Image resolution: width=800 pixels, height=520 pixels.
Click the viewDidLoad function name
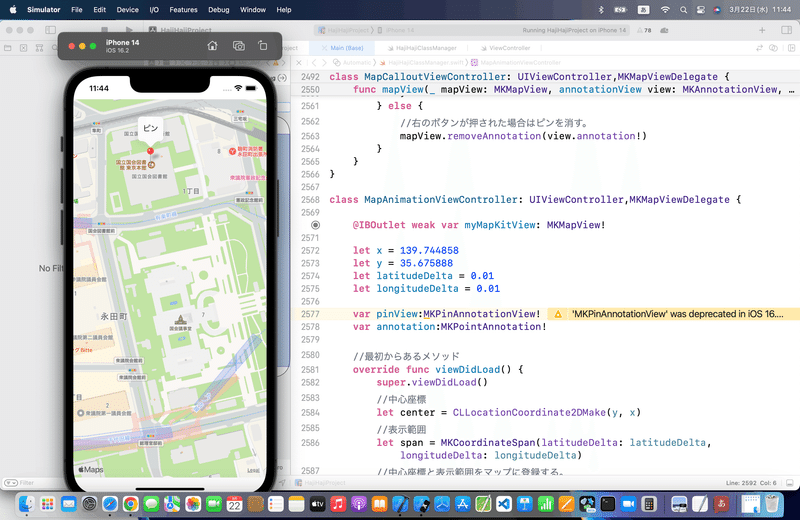(x=467, y=369)
